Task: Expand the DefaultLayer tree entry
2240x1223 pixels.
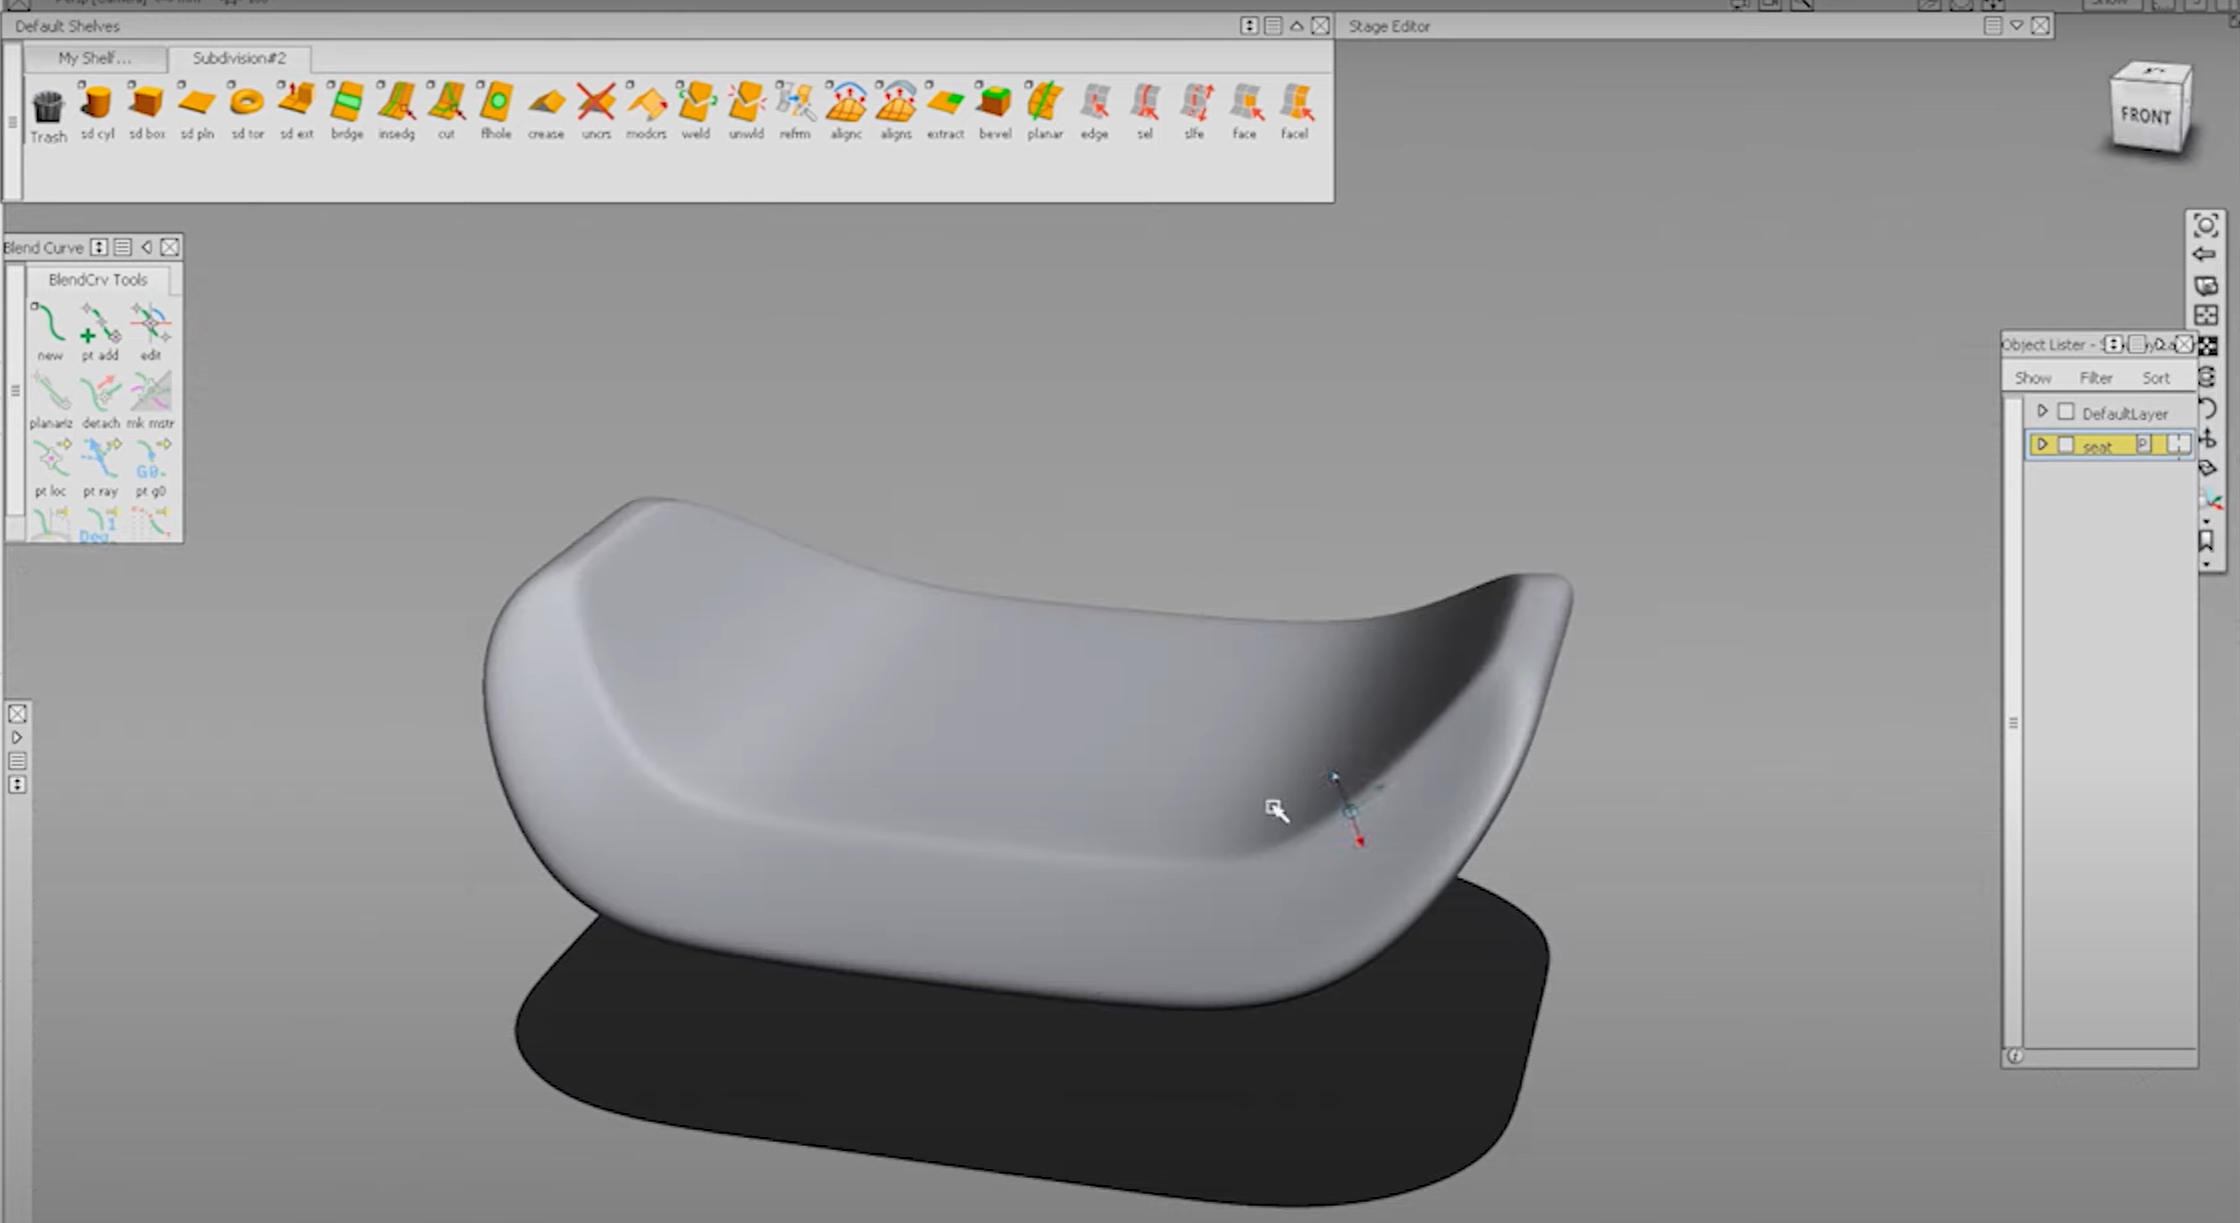Action: click(2042, 411)
